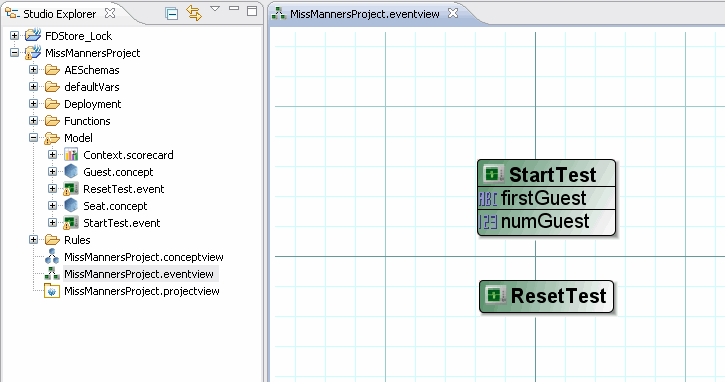
Task: Select the Studio Explorer tab
Action: pyautogui.click(x=60, y=14)
